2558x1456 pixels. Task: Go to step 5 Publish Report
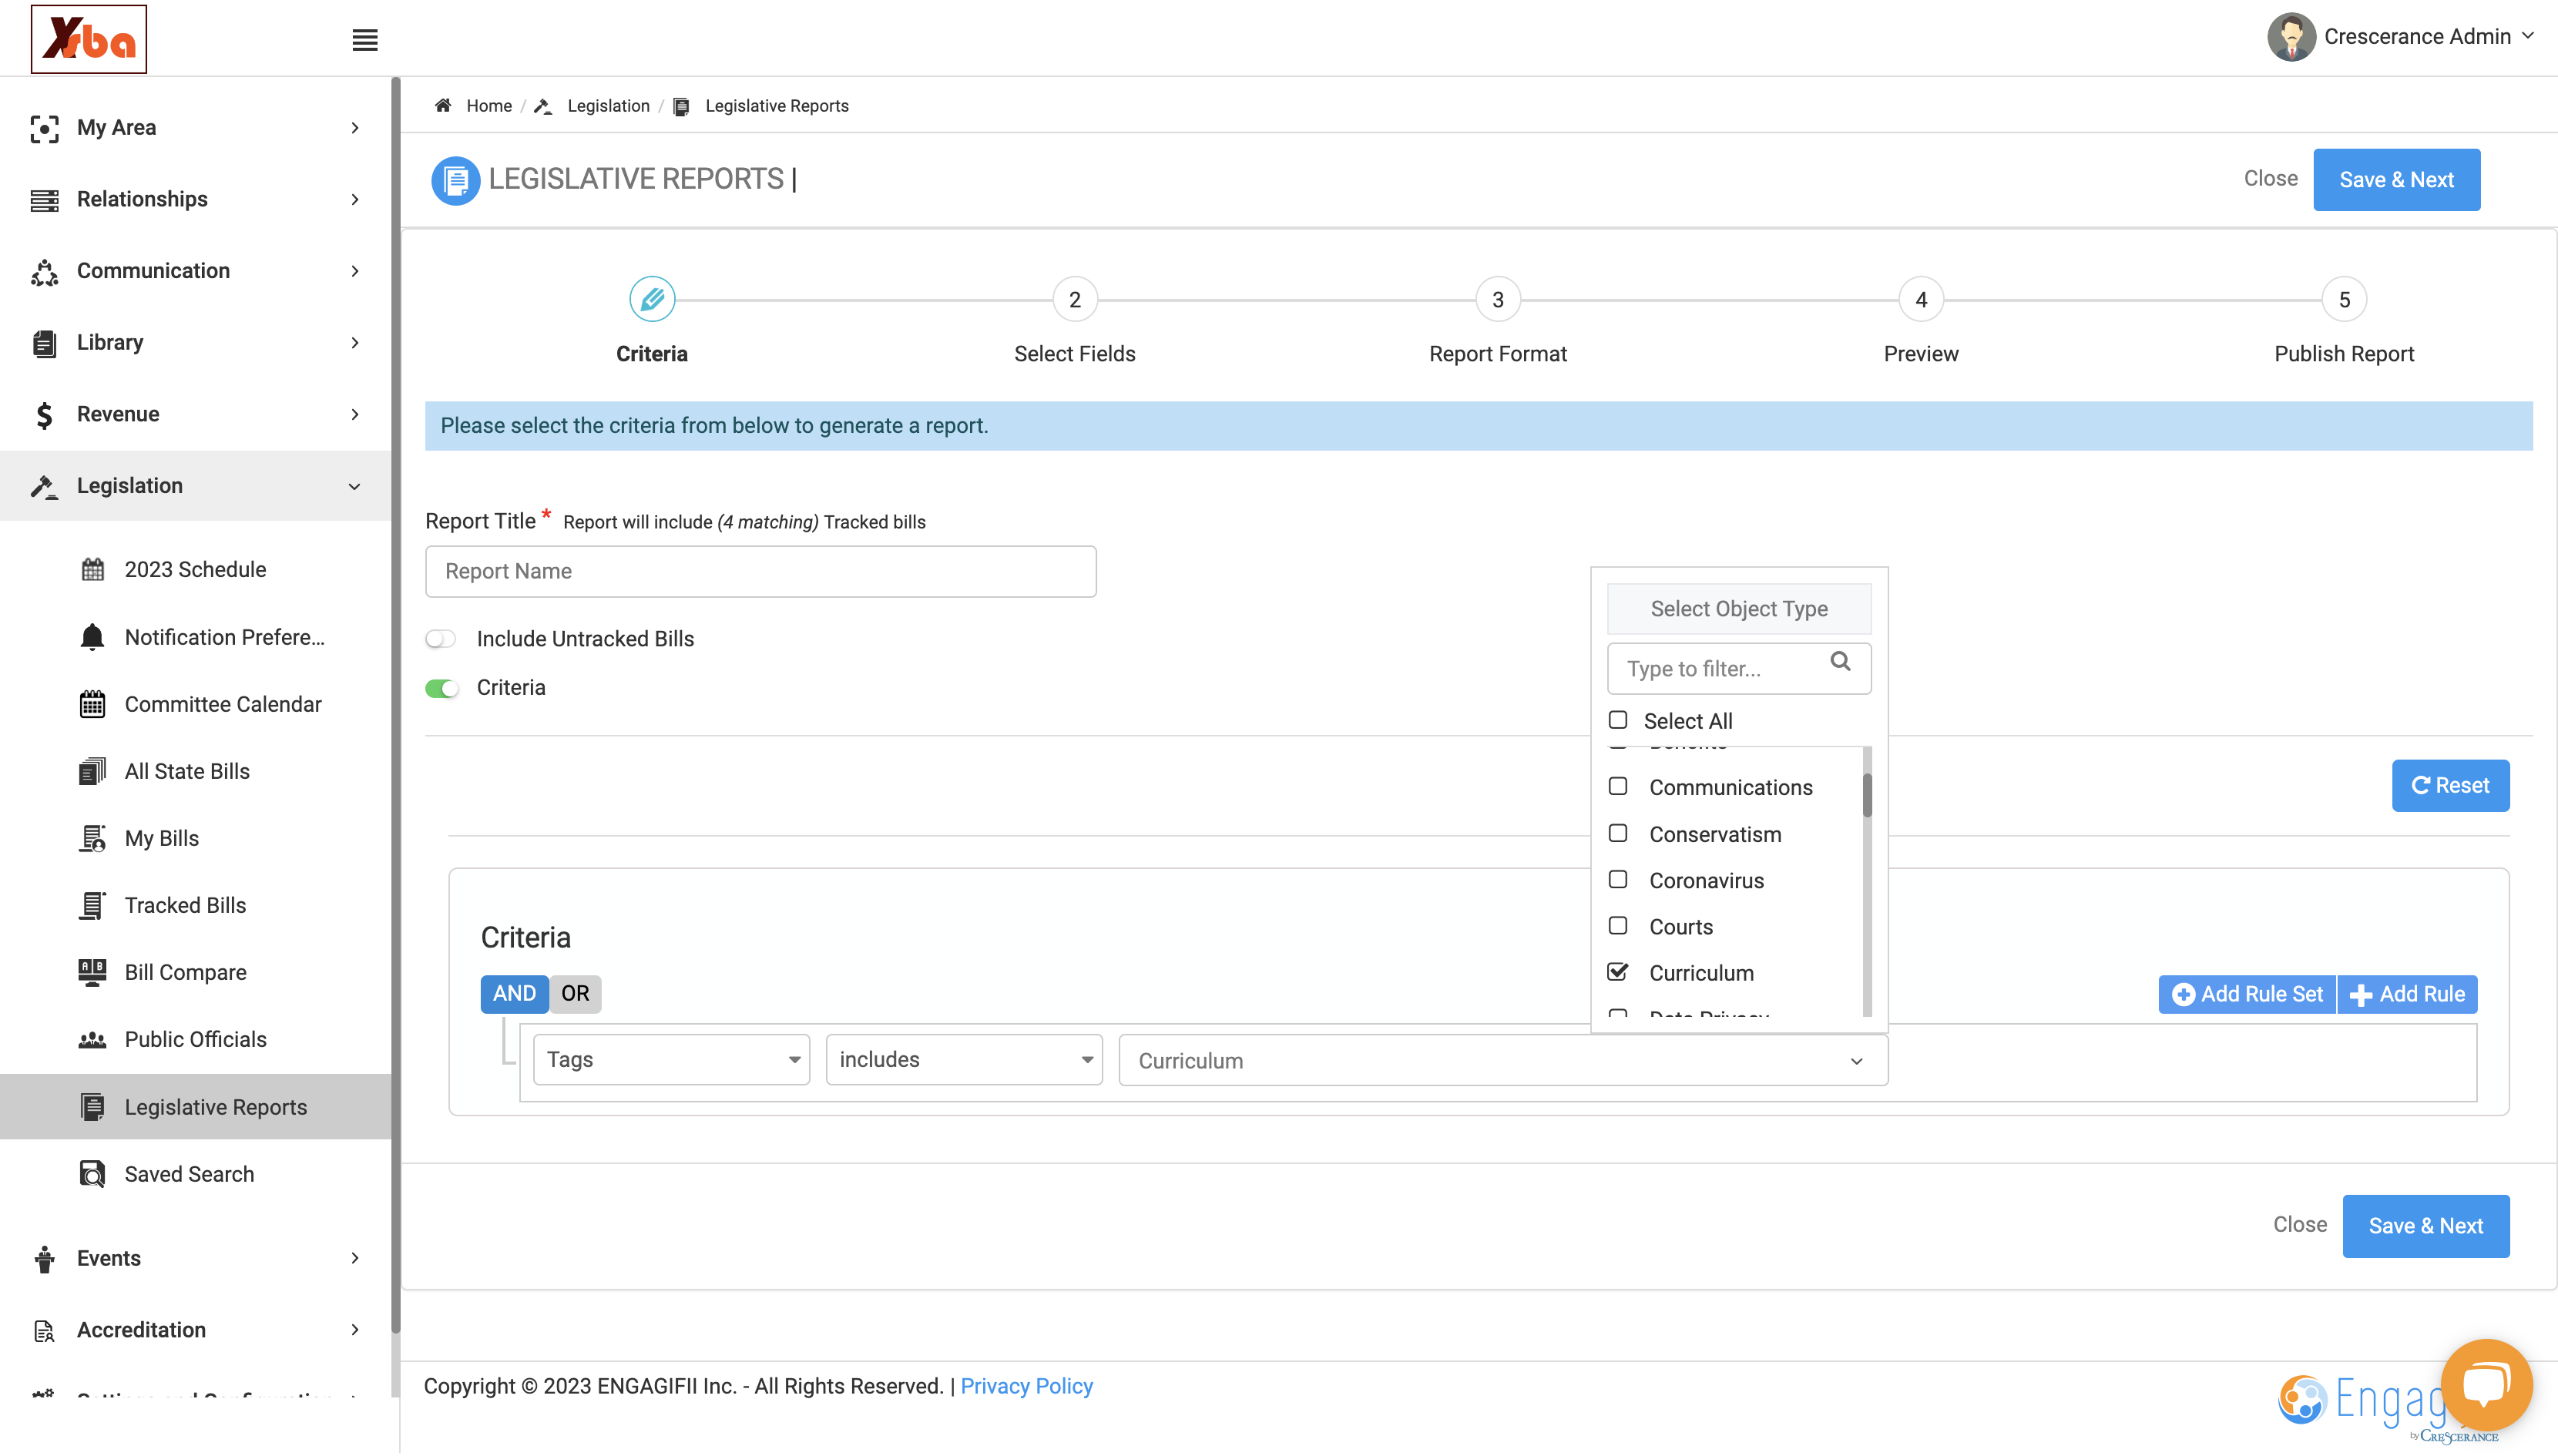(x=2344, y=299)
